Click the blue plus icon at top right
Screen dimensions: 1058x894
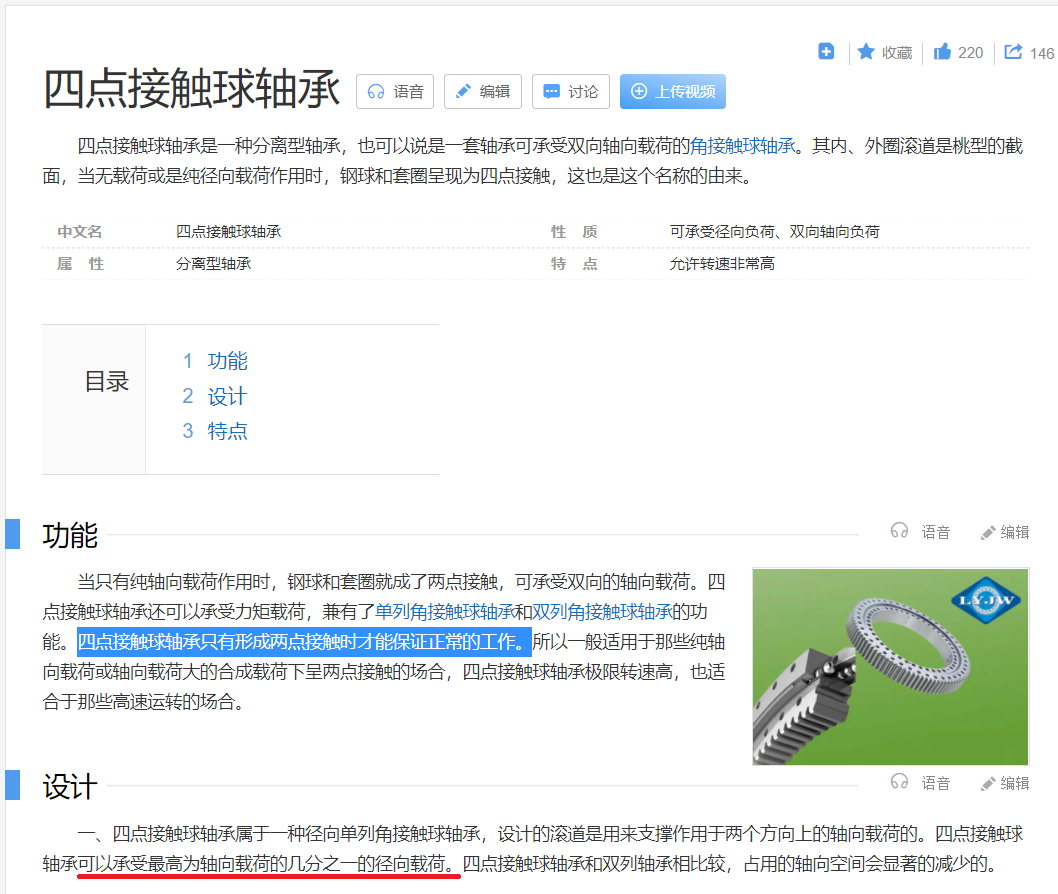pyautogui.click(x=826, y=51)
